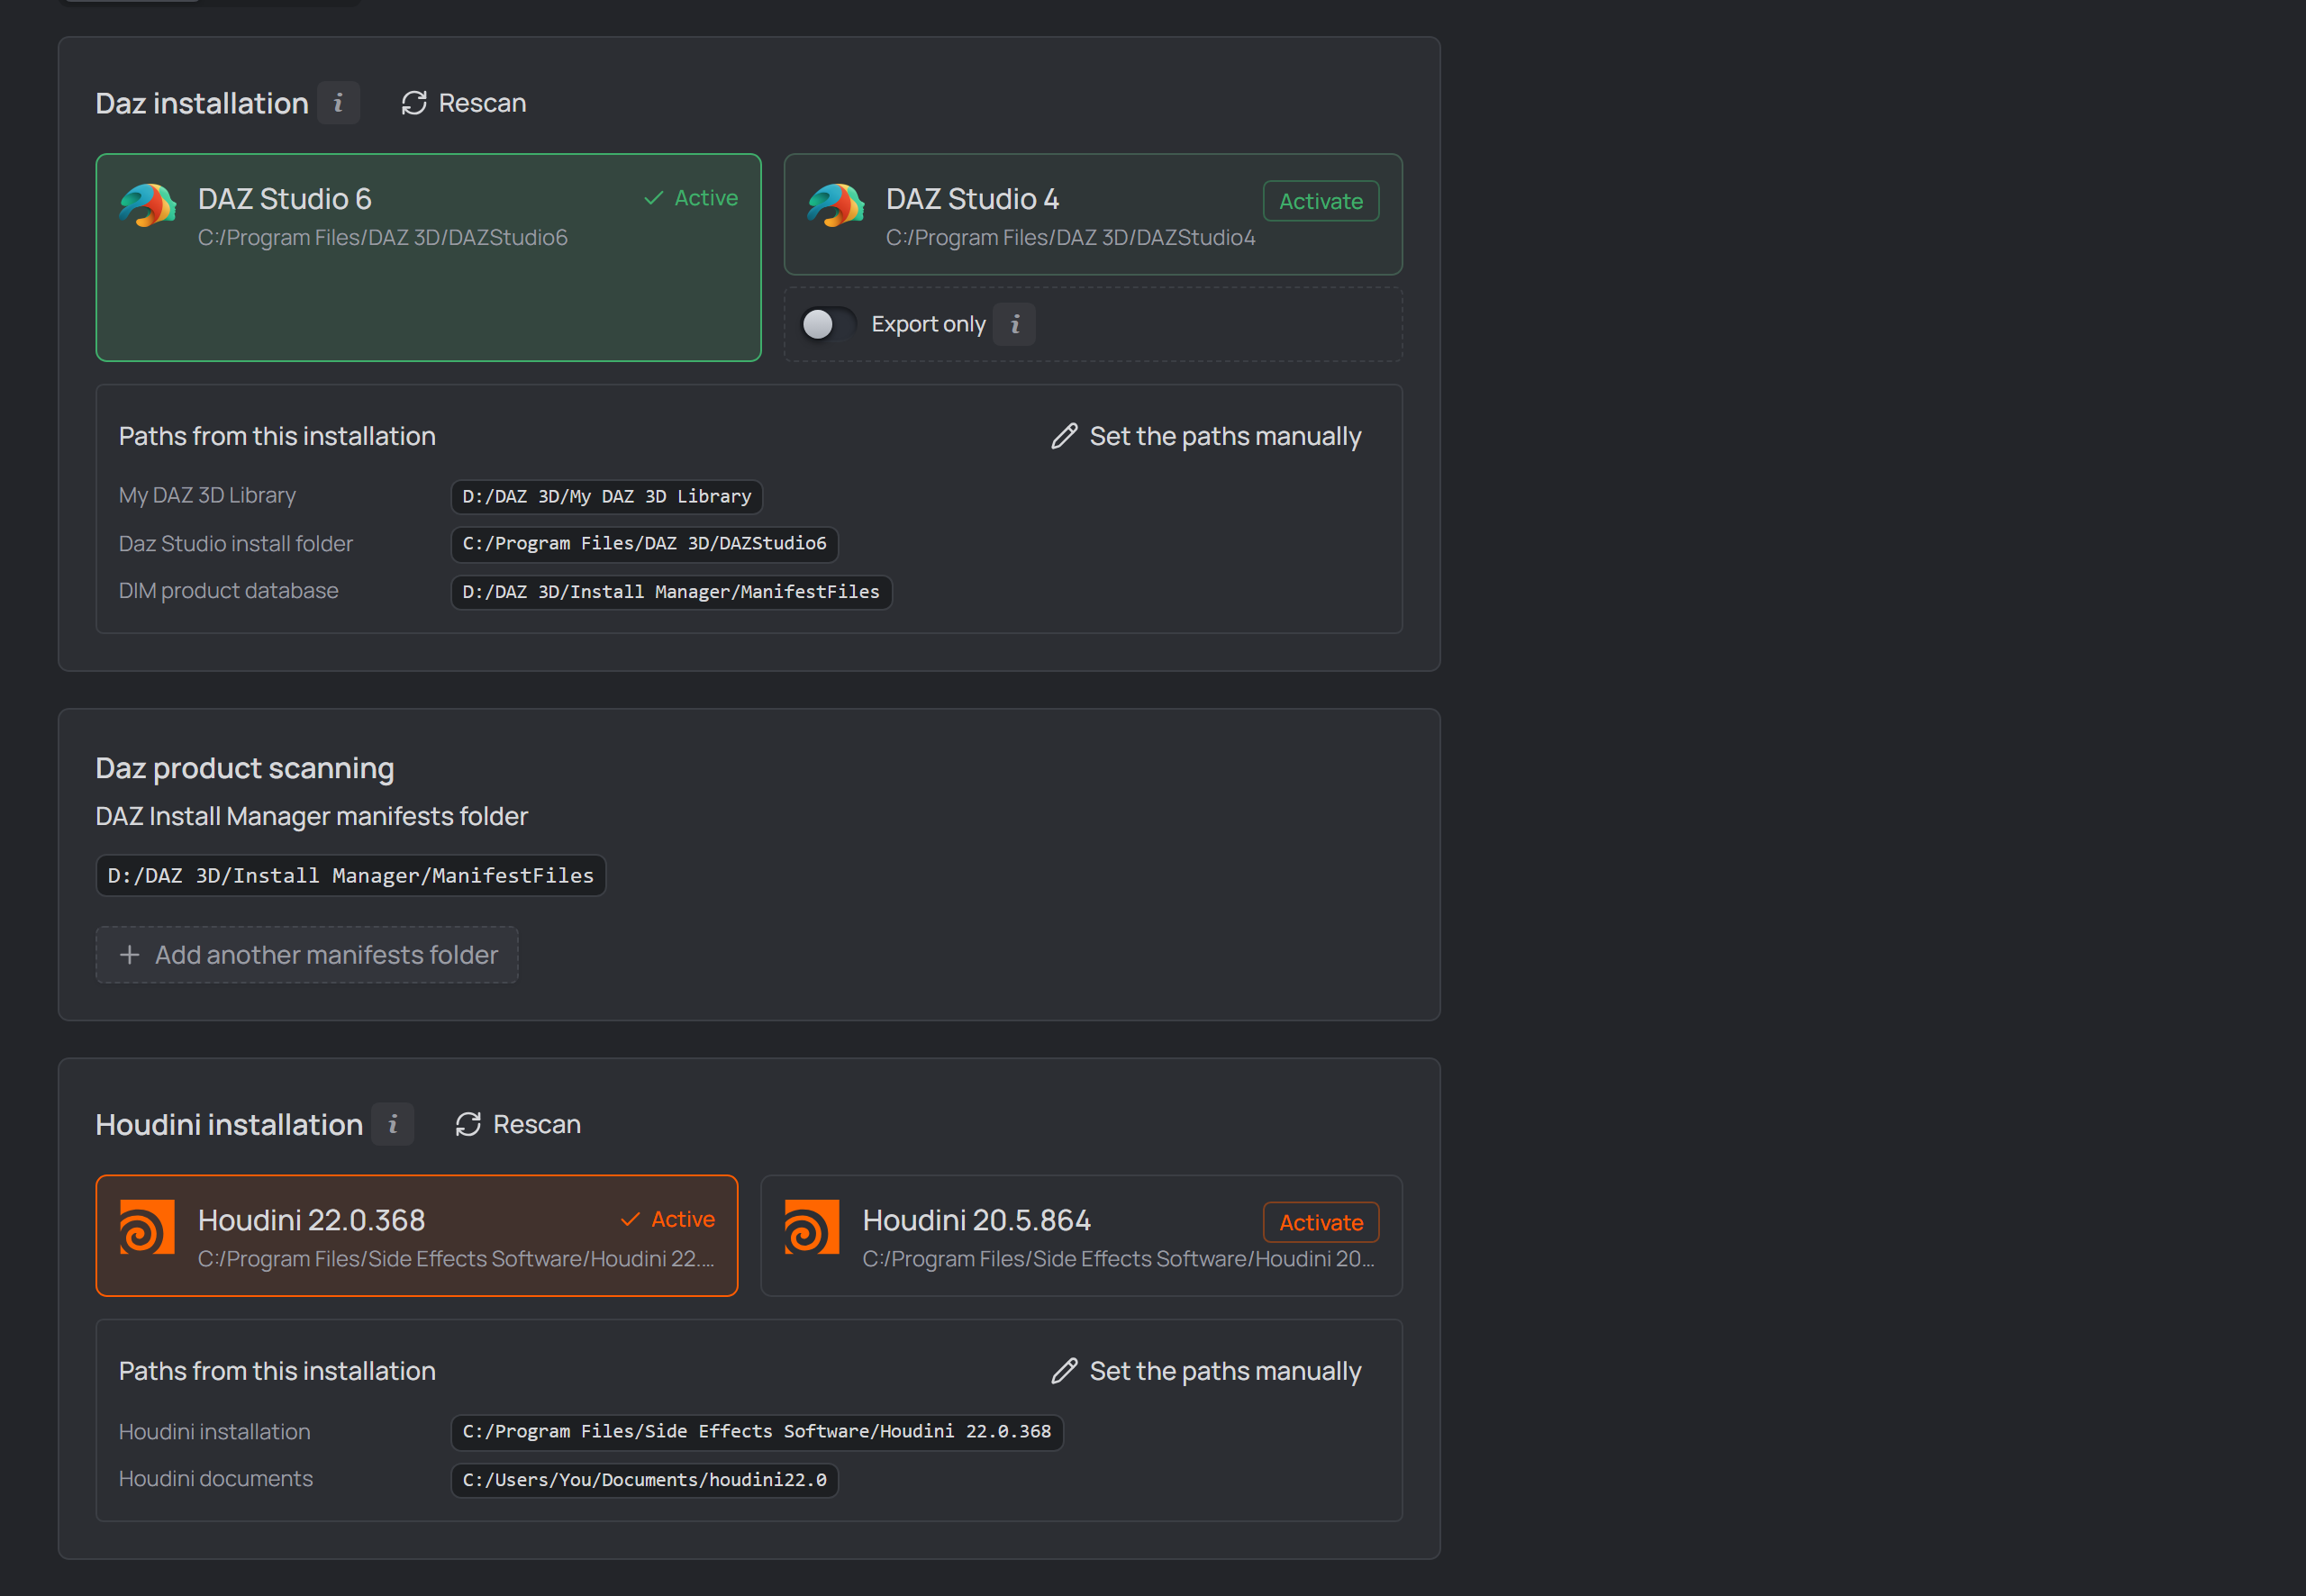Click the 'My DAZ 3D Library' label
The width and height of the screenshot is (2306, 1596).
pyautogui.click(x=207, y=495)
